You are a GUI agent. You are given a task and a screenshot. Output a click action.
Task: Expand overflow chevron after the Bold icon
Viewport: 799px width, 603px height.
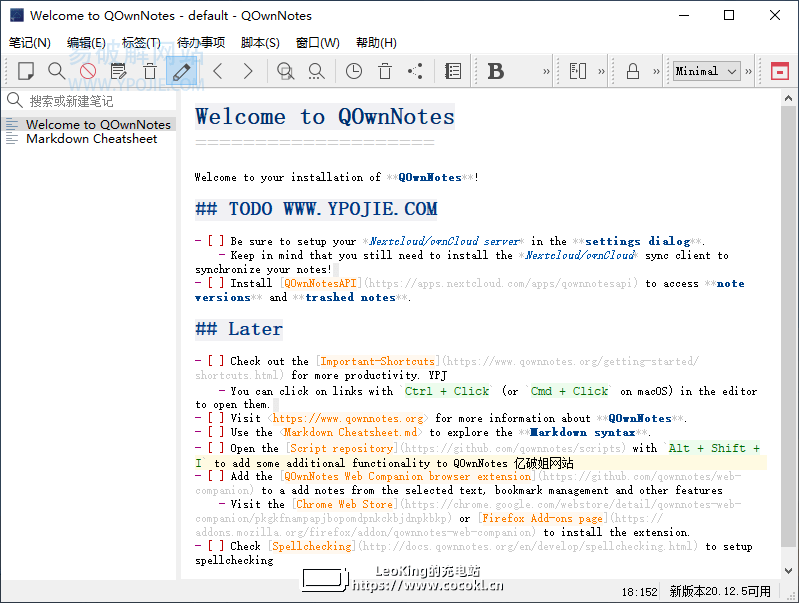point(546,71)
